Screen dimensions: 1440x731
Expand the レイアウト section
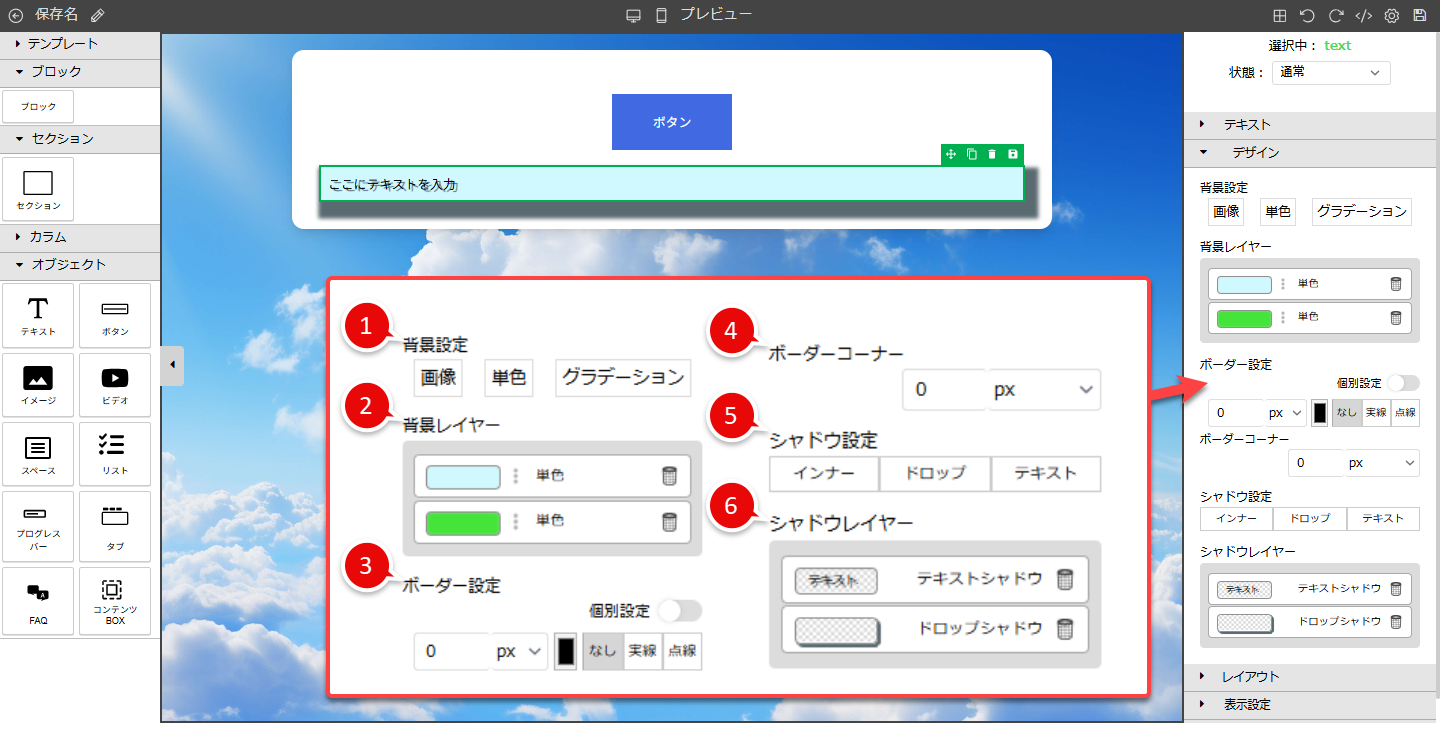tap(1250, 677)
